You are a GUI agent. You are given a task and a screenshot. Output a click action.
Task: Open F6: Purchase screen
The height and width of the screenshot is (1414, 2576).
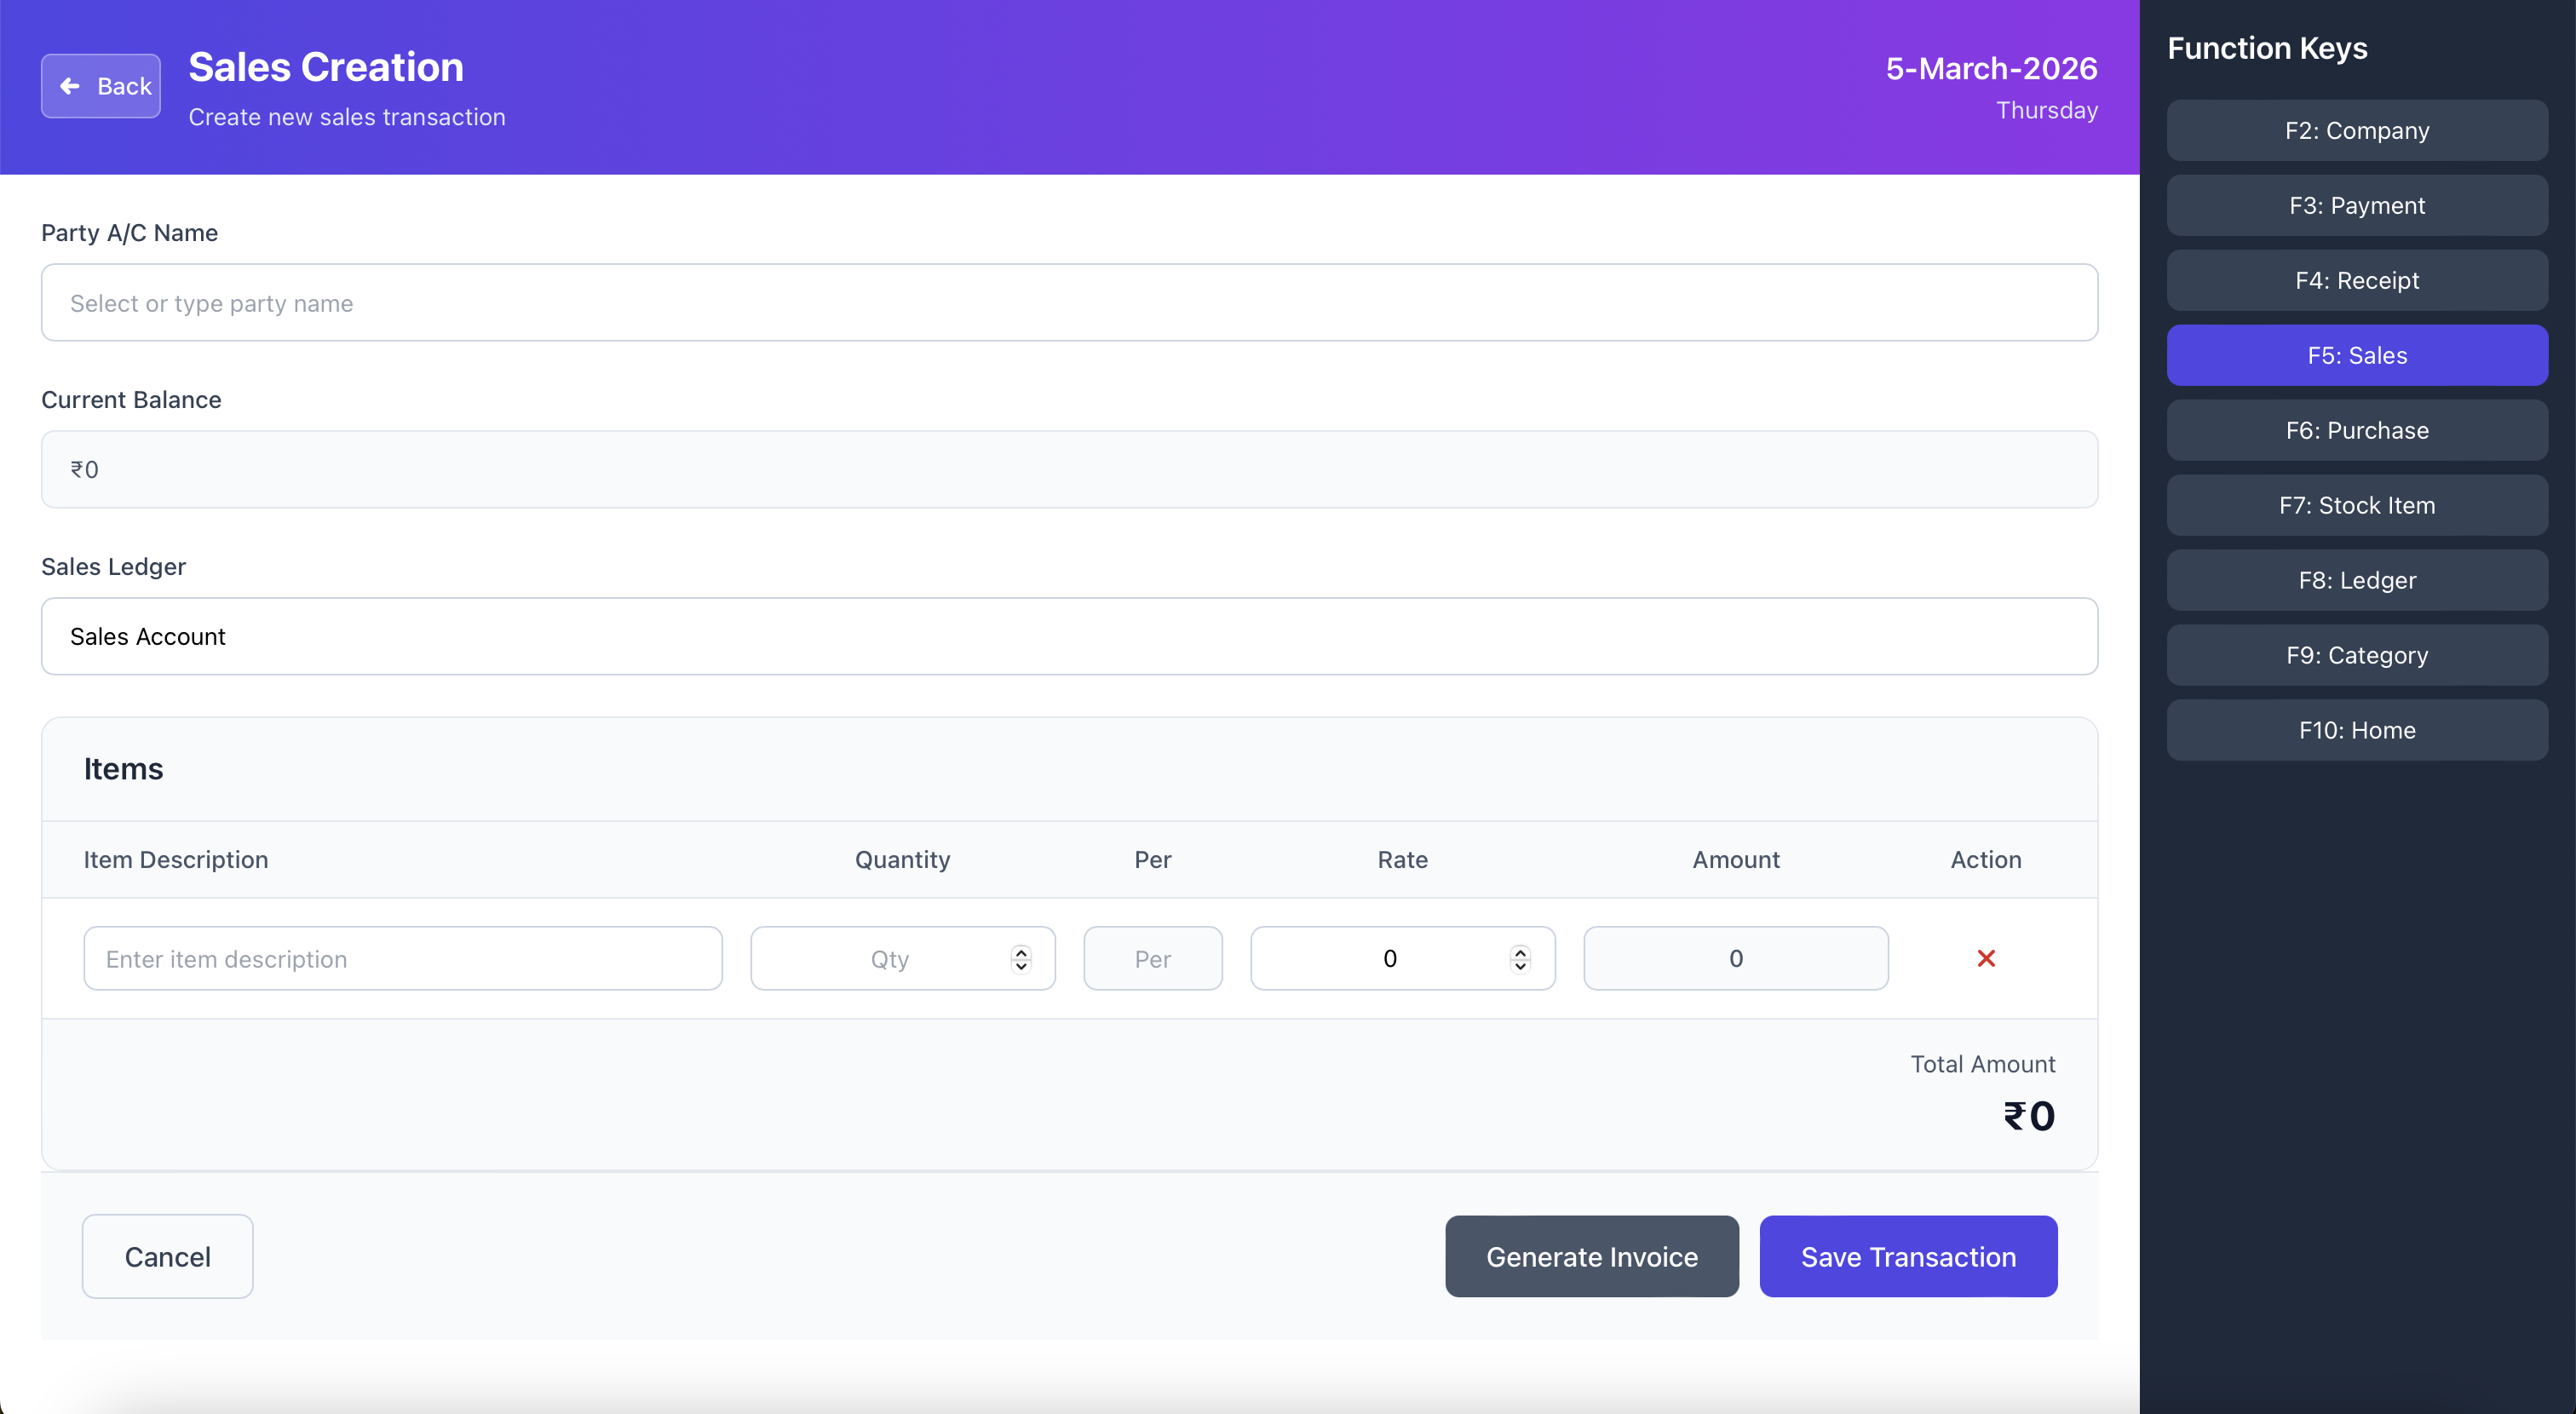(x=2356, y=430)
